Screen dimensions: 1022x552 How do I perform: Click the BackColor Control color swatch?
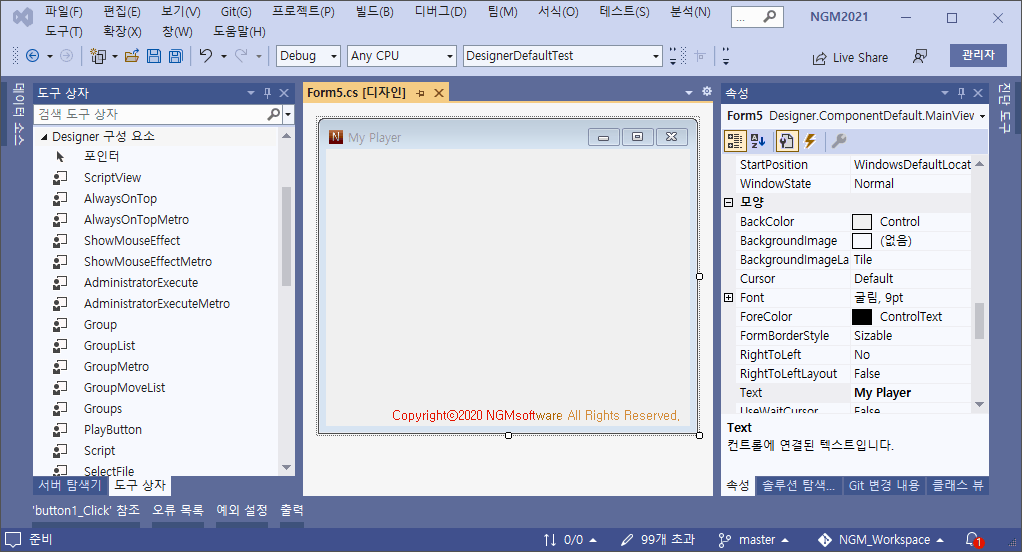pos(862,222)
